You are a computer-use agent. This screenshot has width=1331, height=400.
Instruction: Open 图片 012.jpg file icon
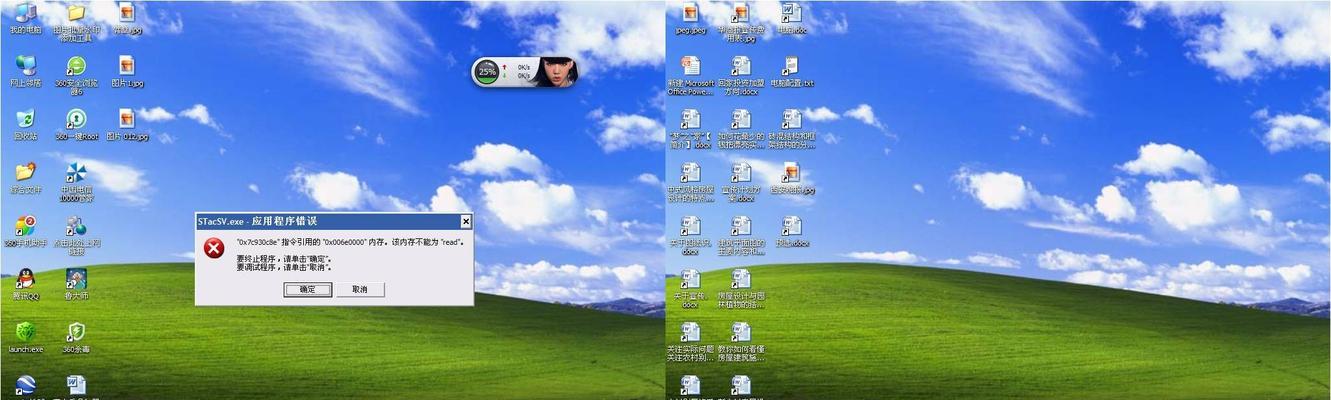click(127, 124)
